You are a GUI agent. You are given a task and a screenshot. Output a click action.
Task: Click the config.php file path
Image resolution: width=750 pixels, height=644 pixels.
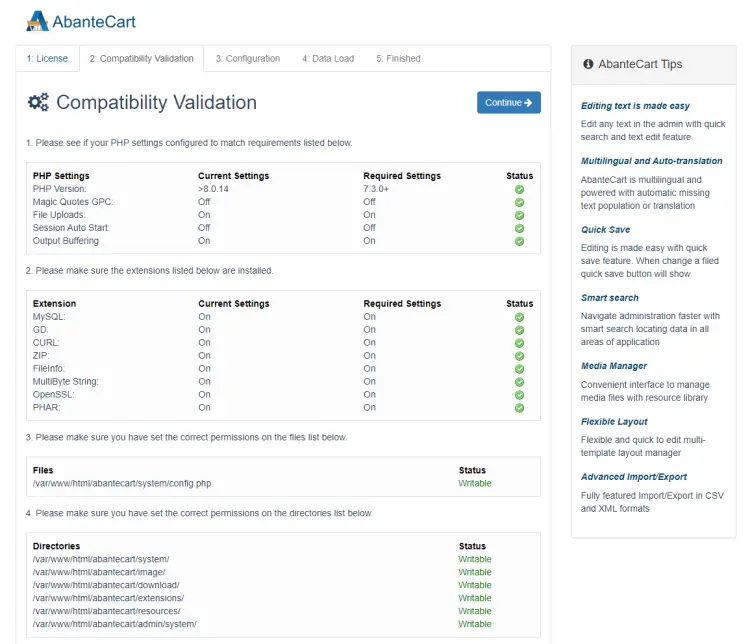(x=122, y=483)
